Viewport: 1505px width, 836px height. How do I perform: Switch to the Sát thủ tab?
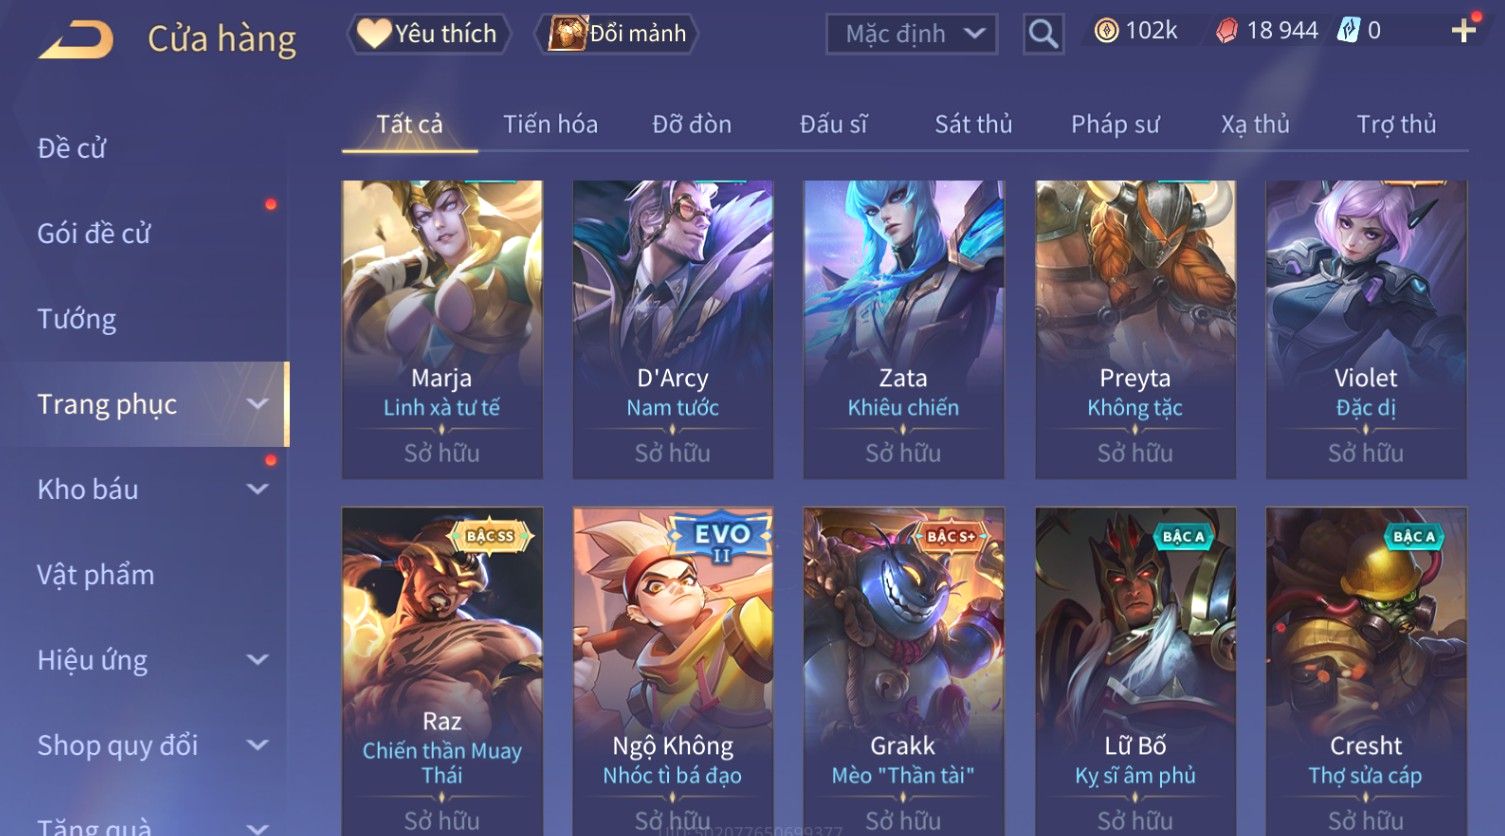[973, 124]
